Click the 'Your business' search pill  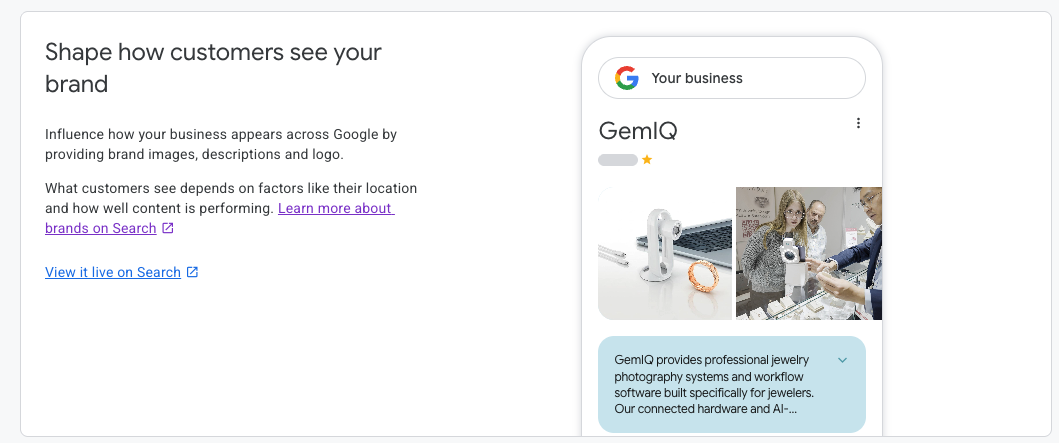[731, 78]
